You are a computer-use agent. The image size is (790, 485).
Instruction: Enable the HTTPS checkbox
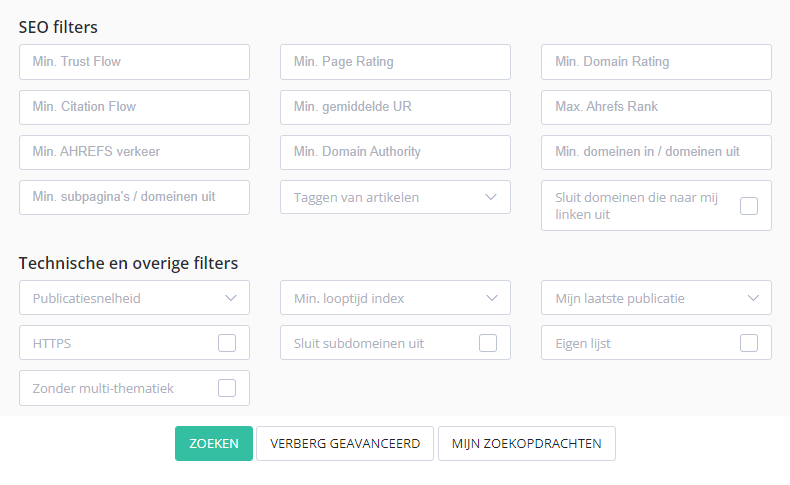click(x=227, y=343)
